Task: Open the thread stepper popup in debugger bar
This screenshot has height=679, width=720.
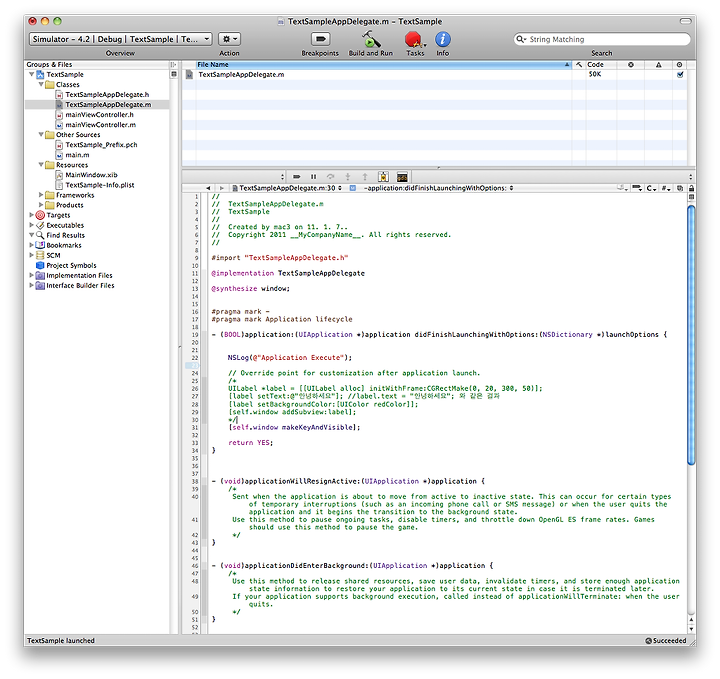Action: coord(282,177)
